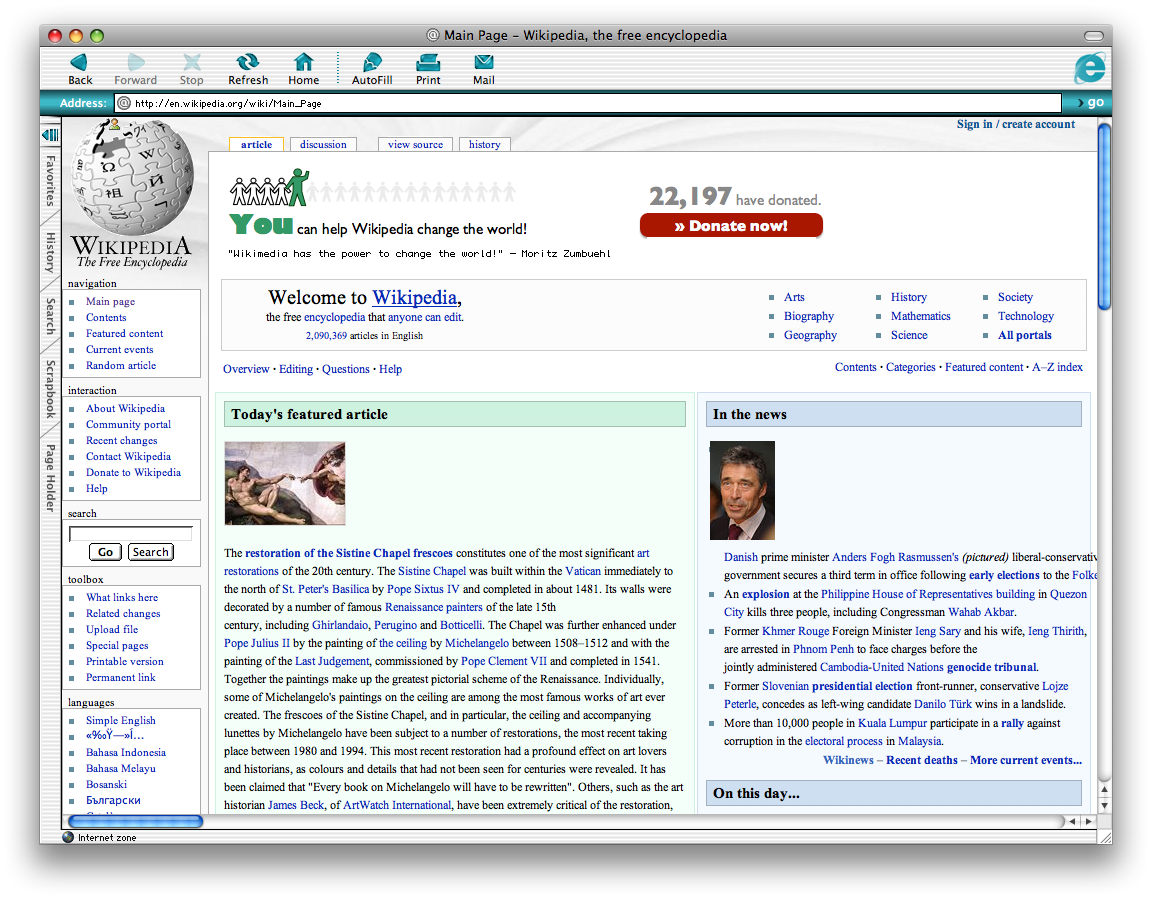Click the Internet Explorer logo
Screen dimensions: 1152x899
1090,68
